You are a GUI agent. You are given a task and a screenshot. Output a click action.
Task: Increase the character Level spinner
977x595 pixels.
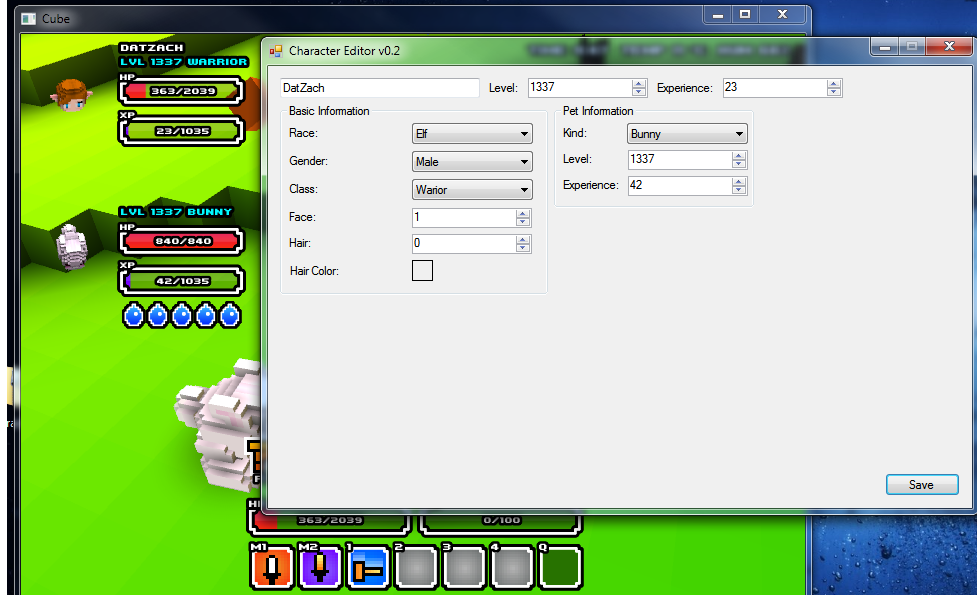pos(639,84)
